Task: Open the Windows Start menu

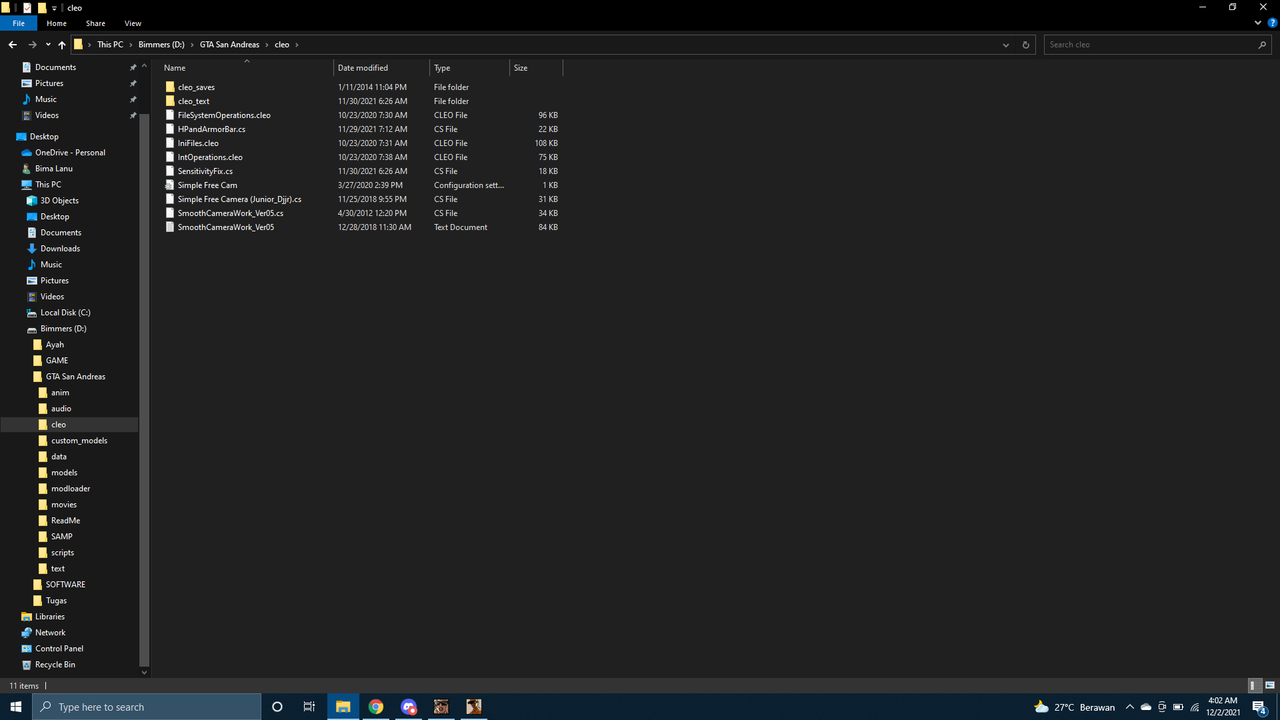Action: [x=16, y=707]
